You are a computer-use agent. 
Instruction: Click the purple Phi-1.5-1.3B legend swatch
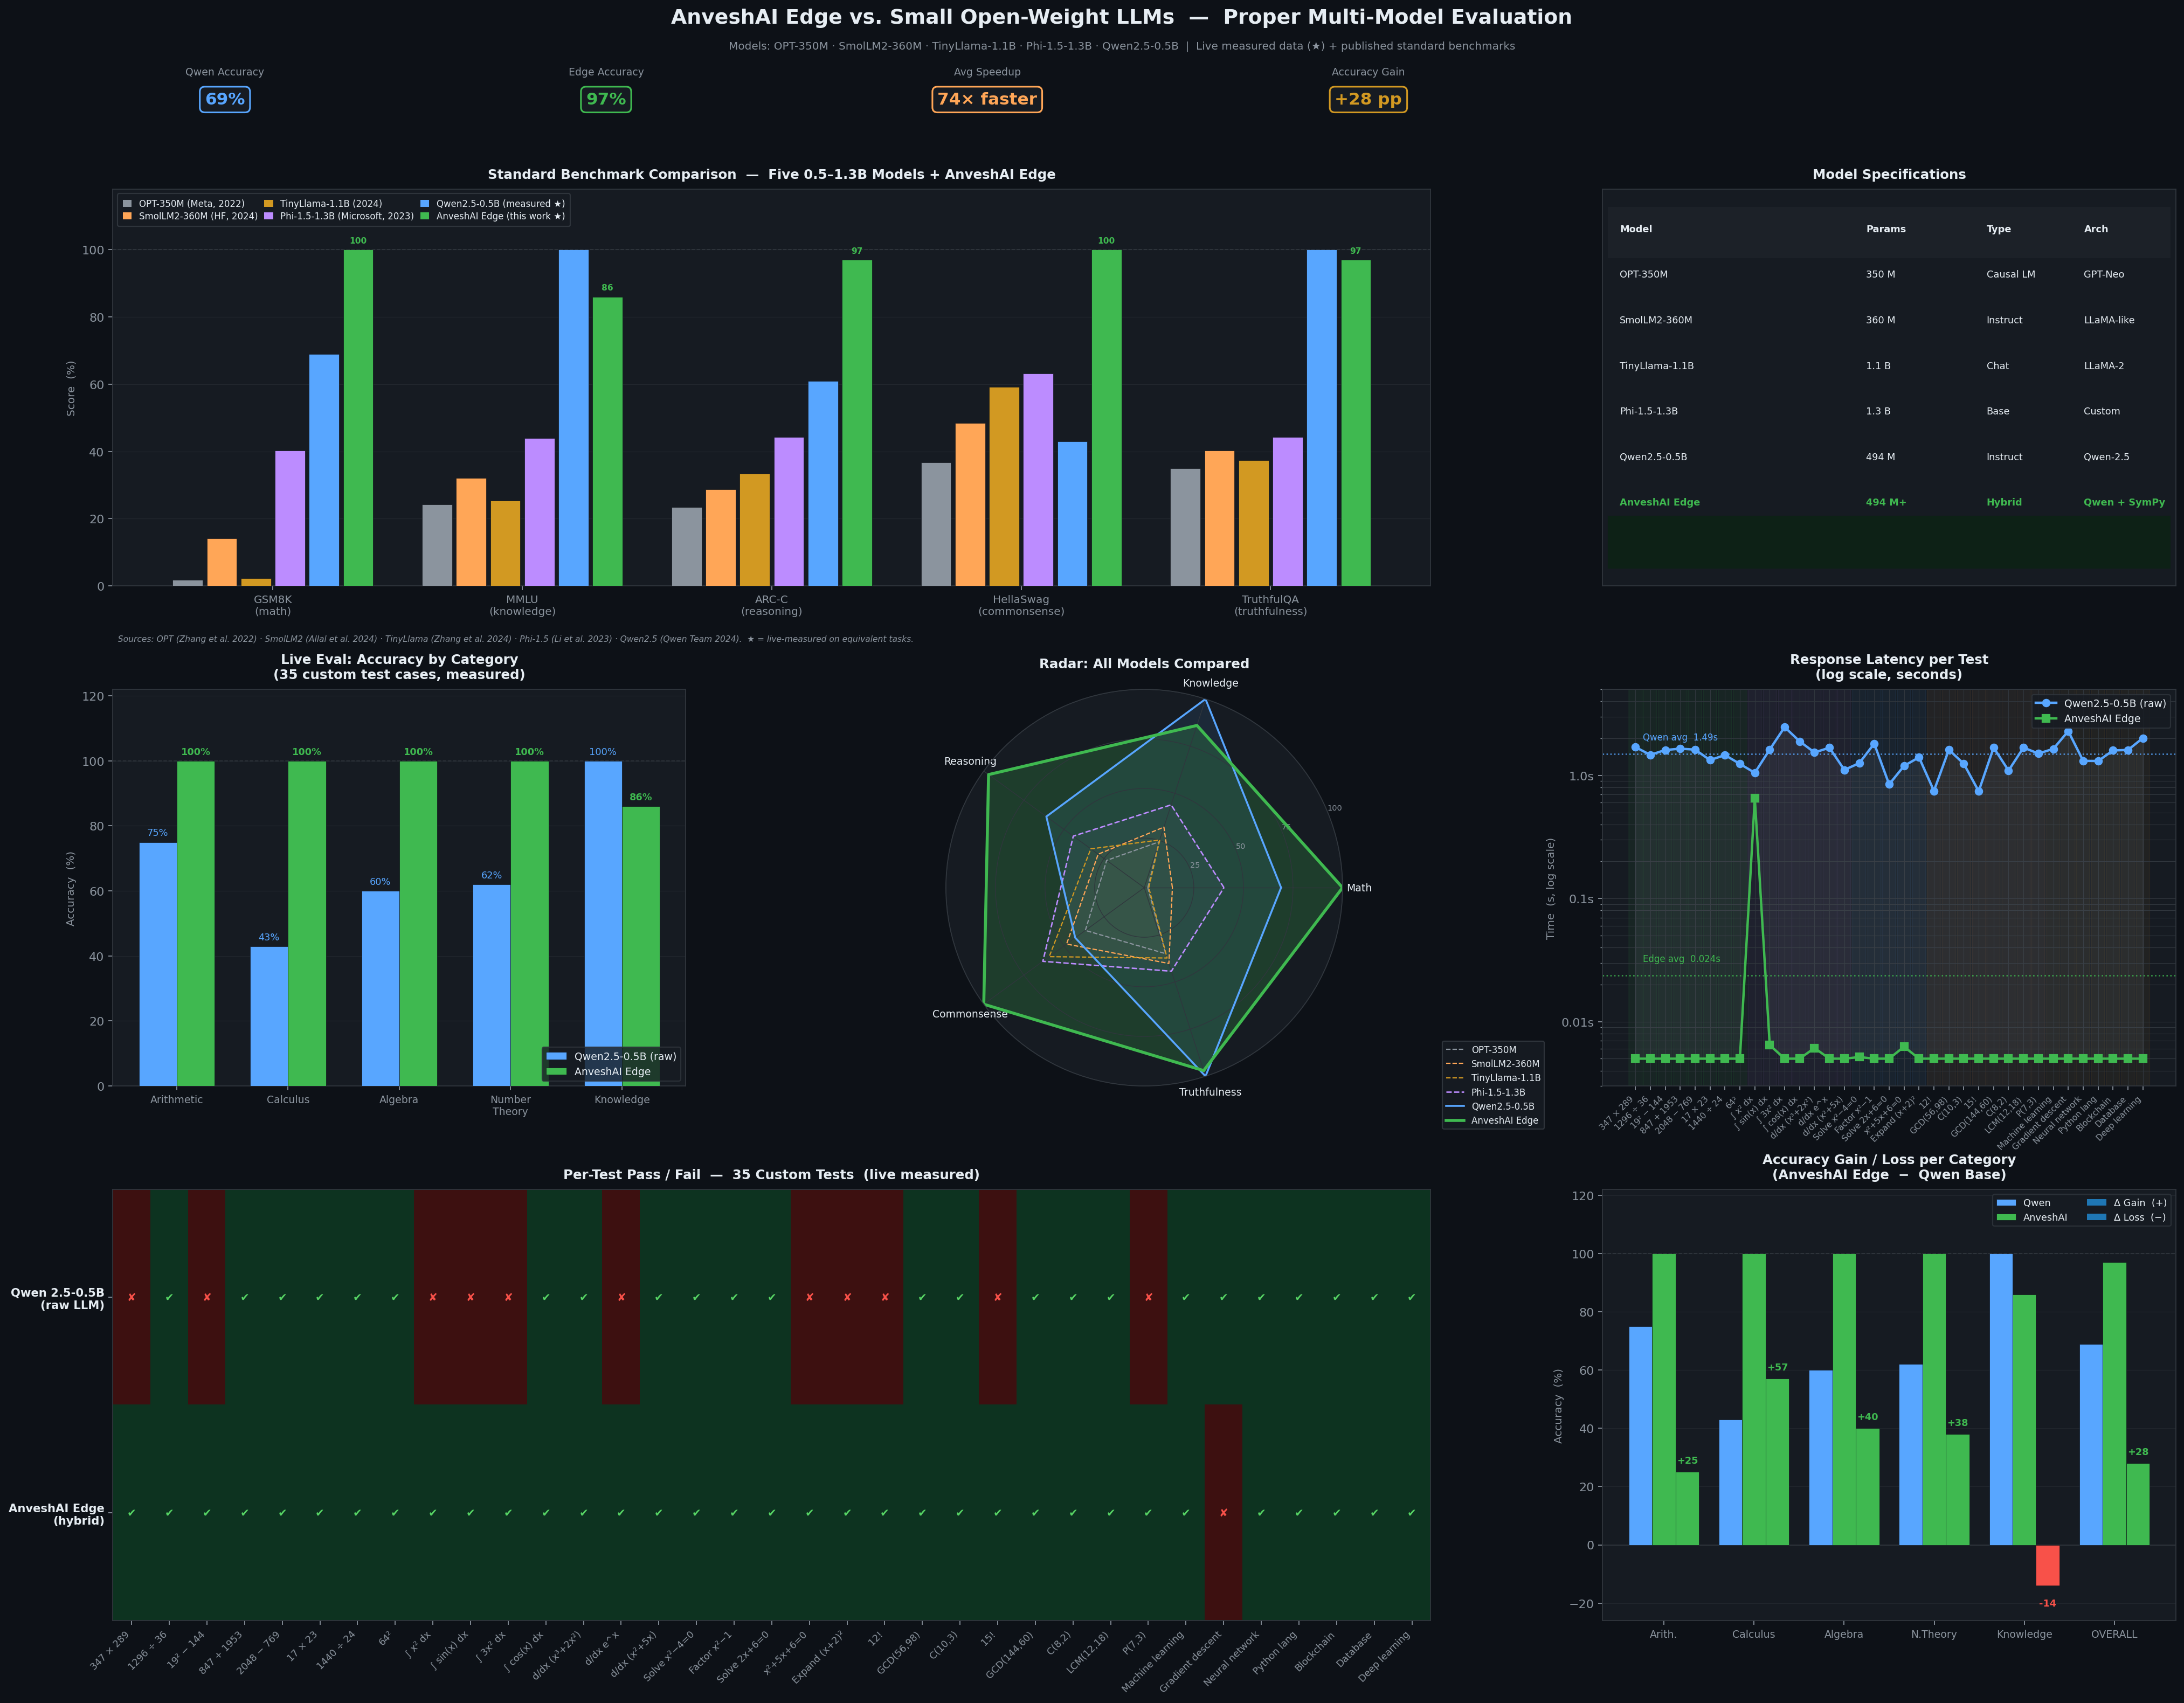(x=269, y=216)
